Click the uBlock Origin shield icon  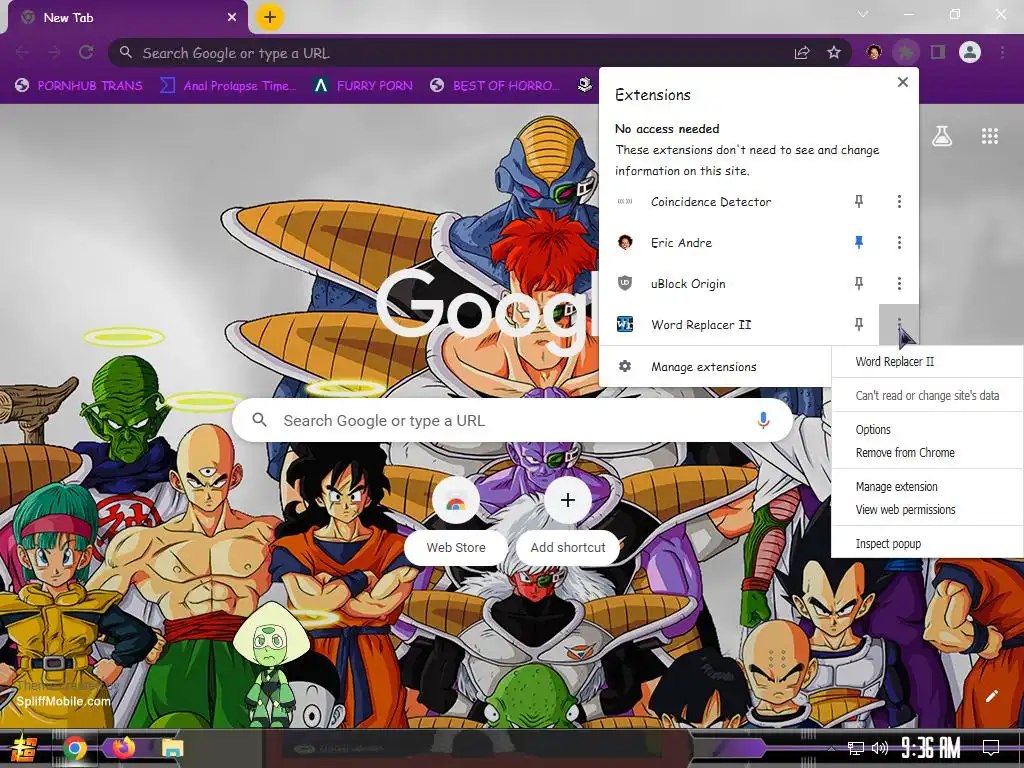tap(624, 283)
